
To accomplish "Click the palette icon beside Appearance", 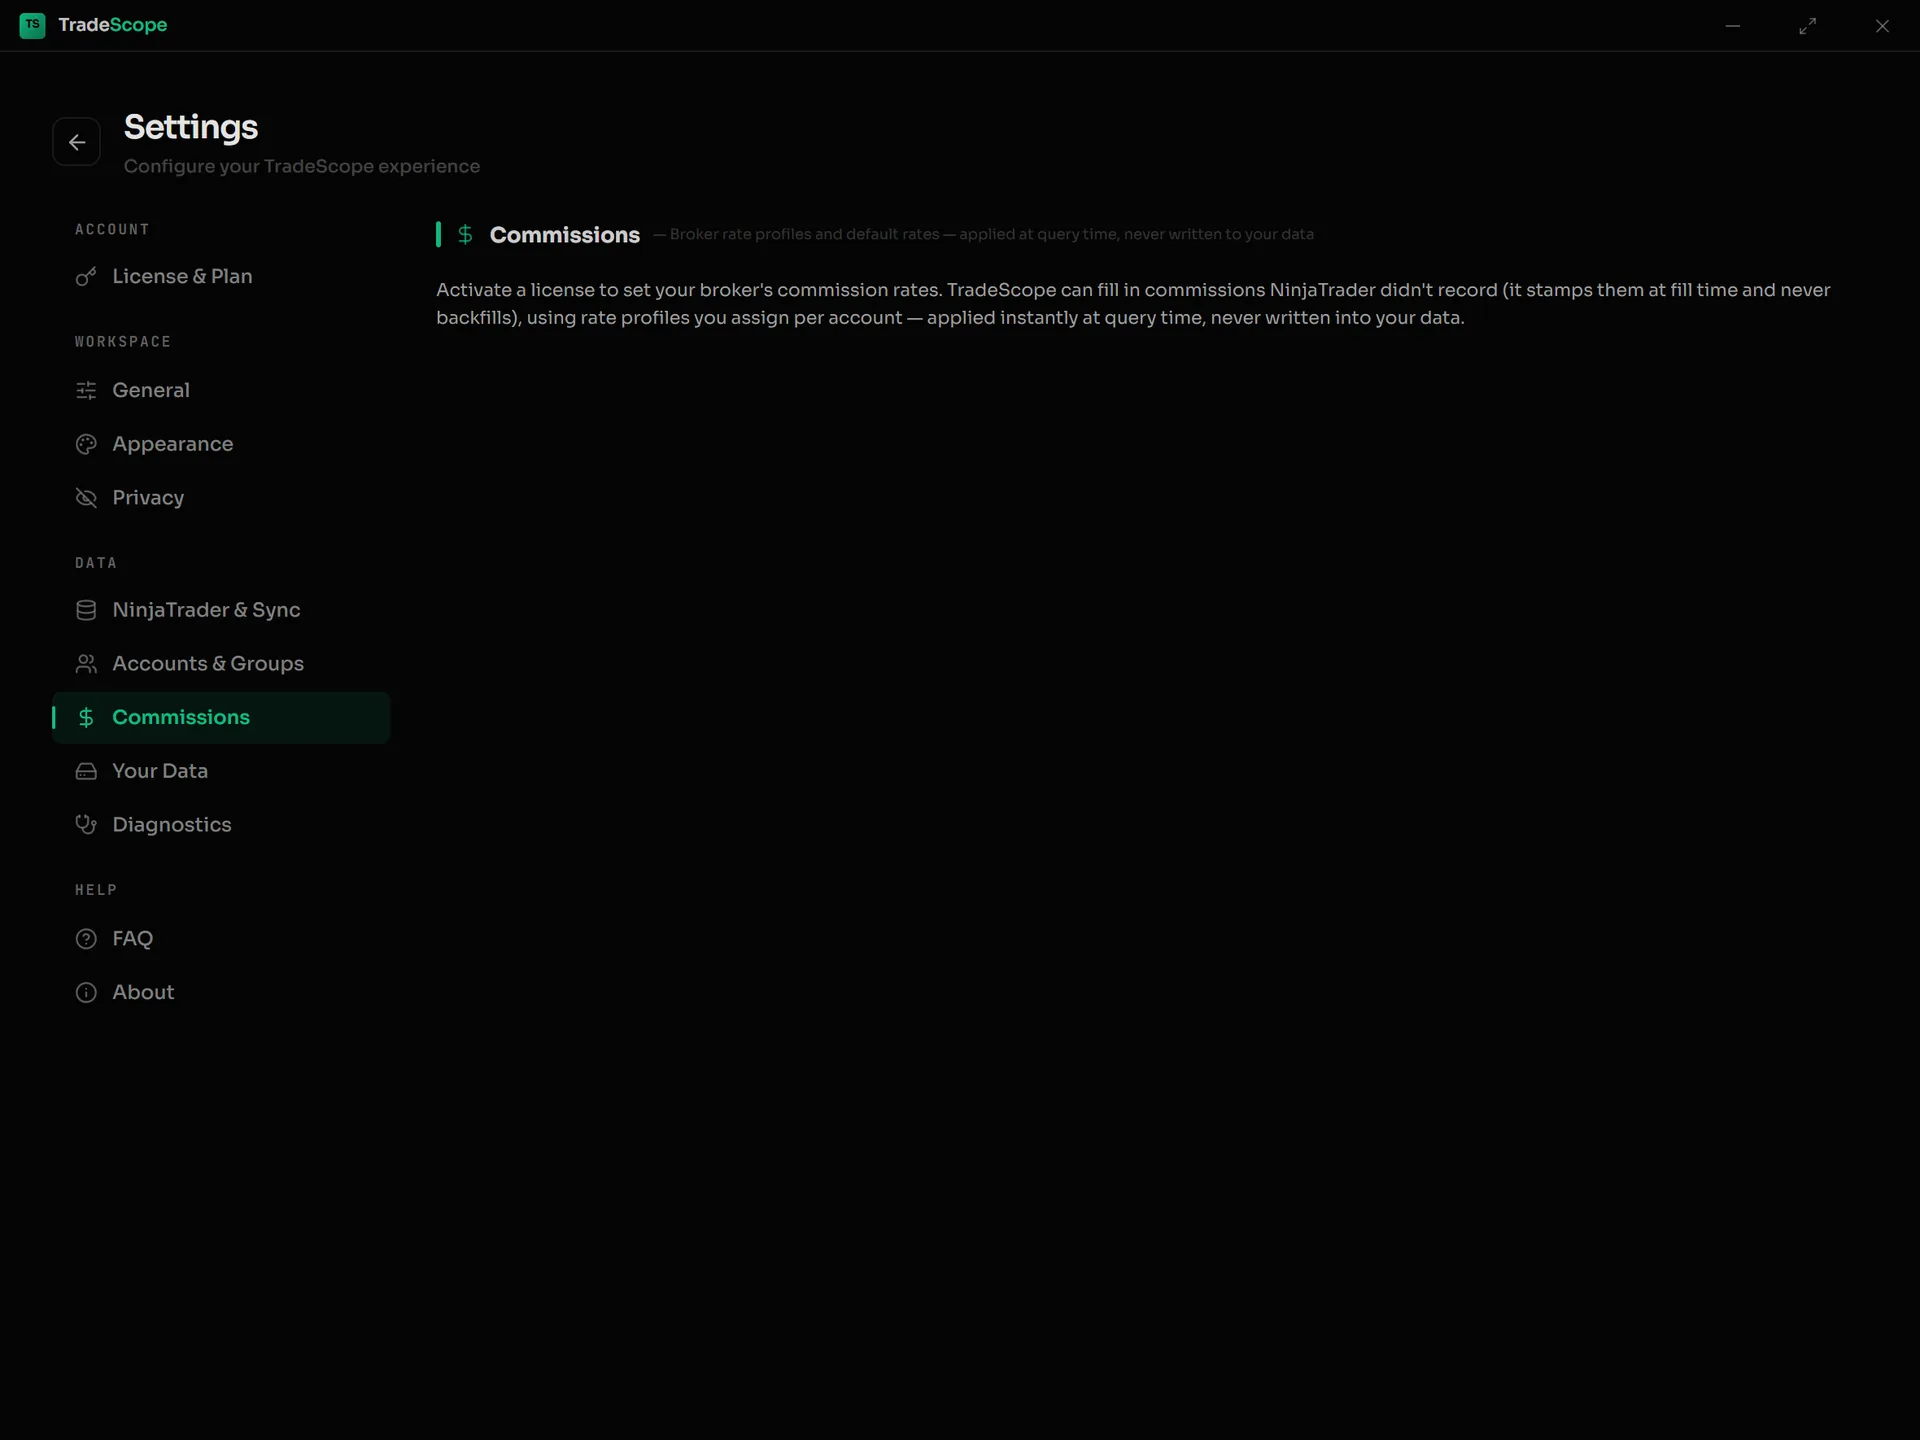I will (x=86, y=444).
